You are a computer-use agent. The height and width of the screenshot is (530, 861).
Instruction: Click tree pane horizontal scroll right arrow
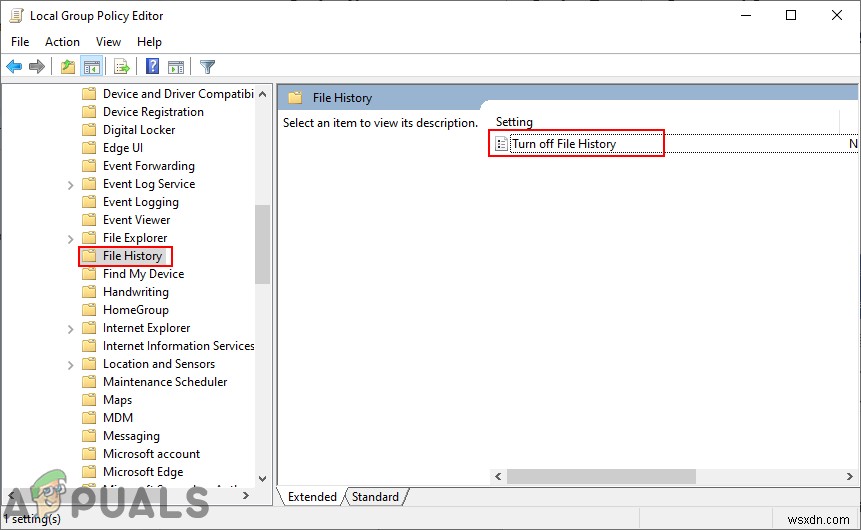(x=246, y=495)
